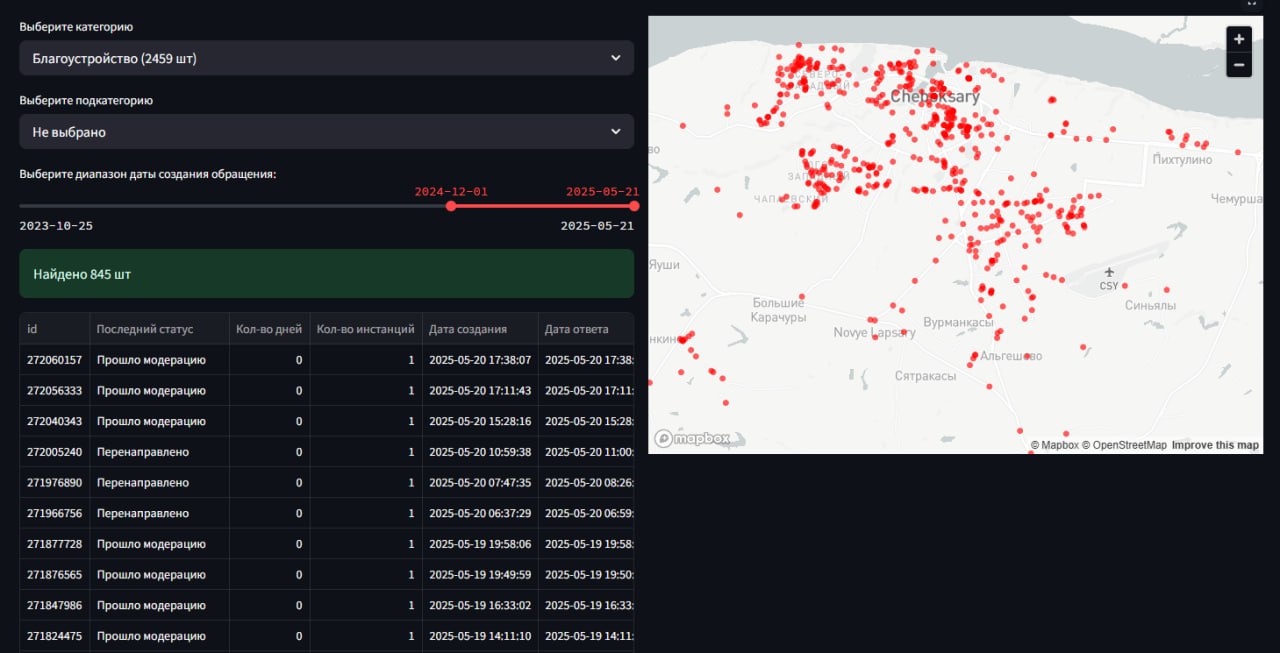Click the Mapbox logo on the map
The image size is (1280, 653).
coord(693,438)
